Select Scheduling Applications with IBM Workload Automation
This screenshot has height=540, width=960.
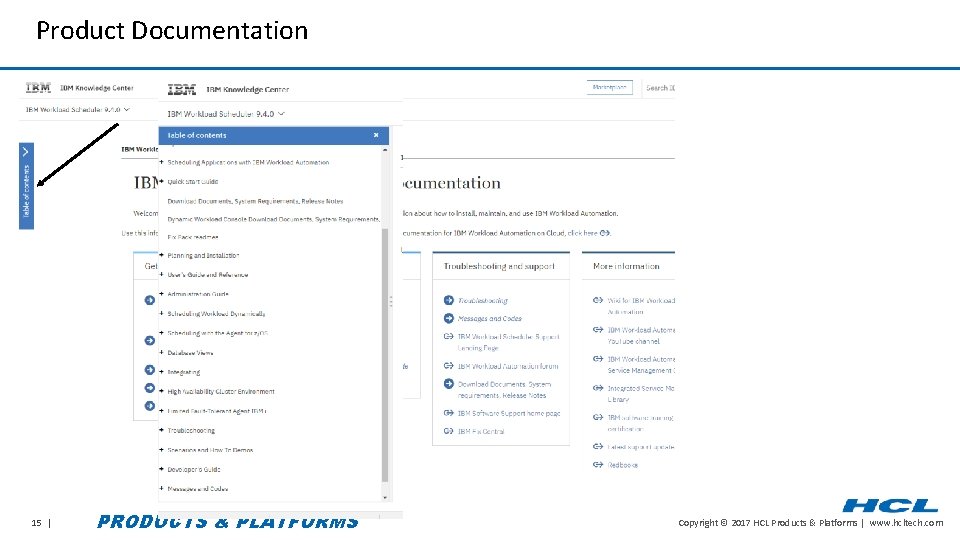pyautogui.click(x=249, y=162)
